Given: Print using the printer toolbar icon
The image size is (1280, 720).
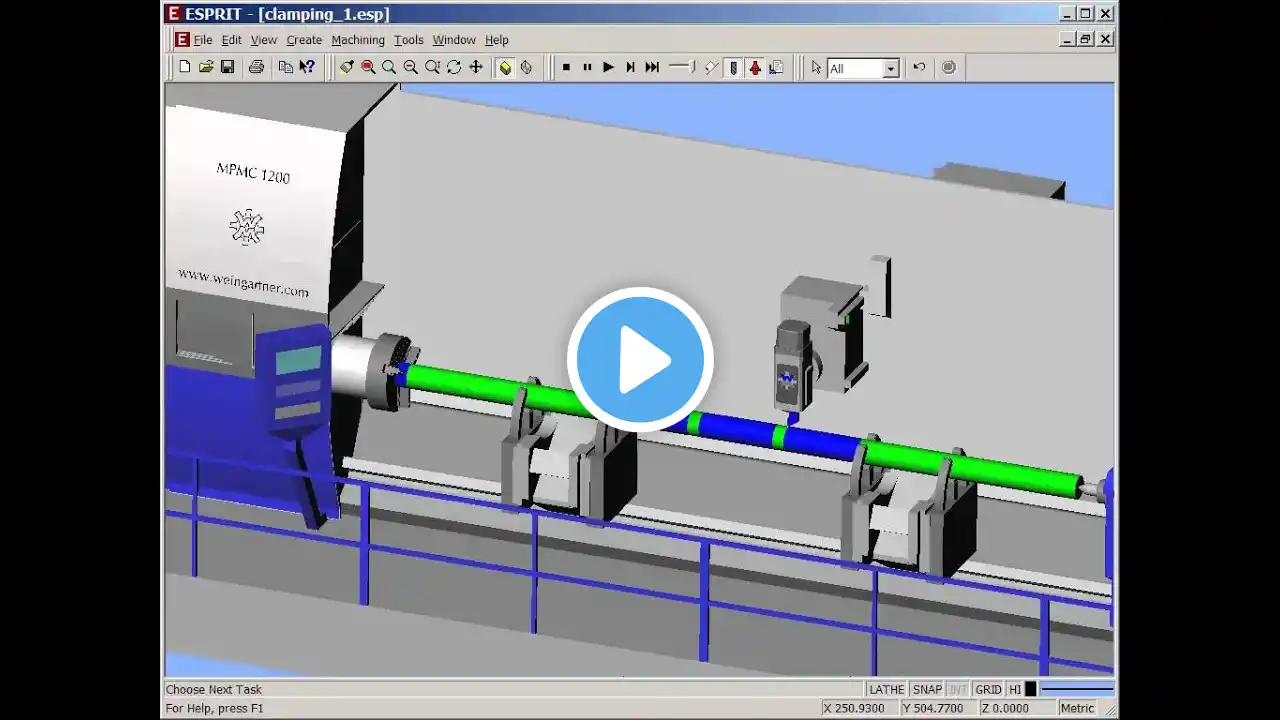Looking at the screenshot, I should (x=256, y=67).
